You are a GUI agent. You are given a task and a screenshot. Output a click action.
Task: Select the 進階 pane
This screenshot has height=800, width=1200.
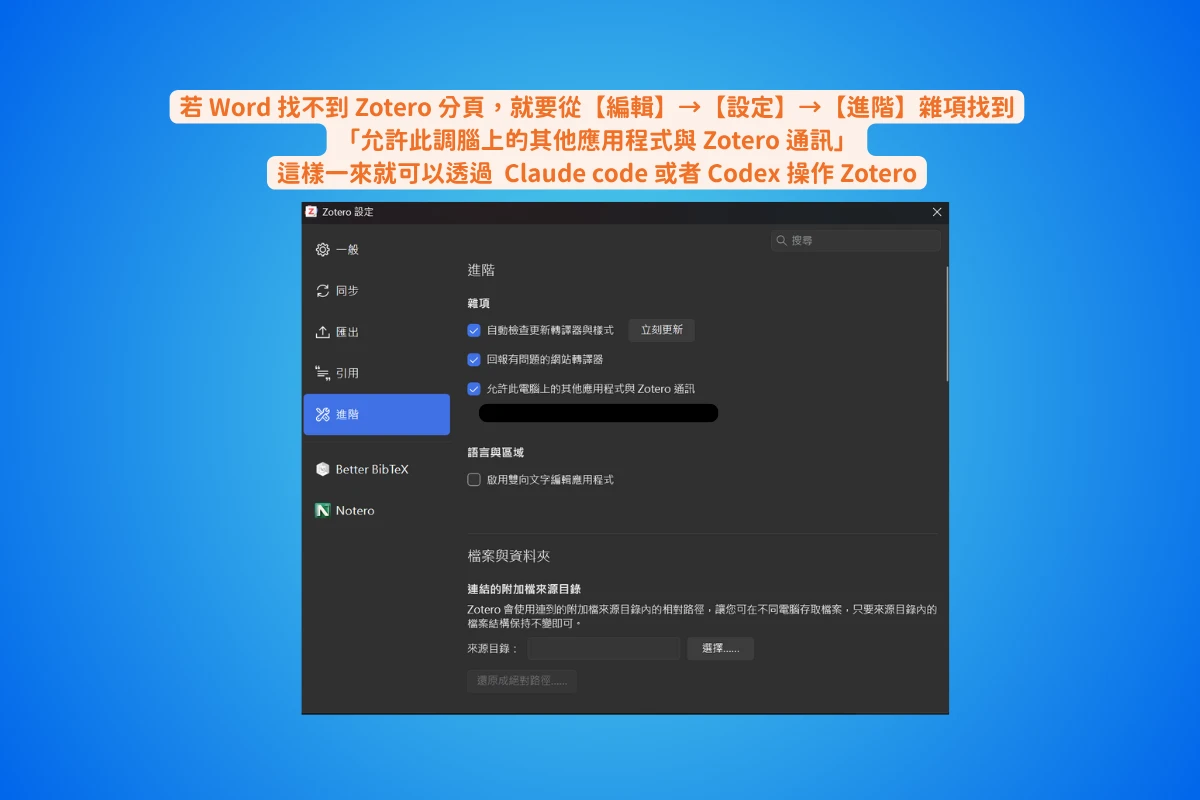377,414
